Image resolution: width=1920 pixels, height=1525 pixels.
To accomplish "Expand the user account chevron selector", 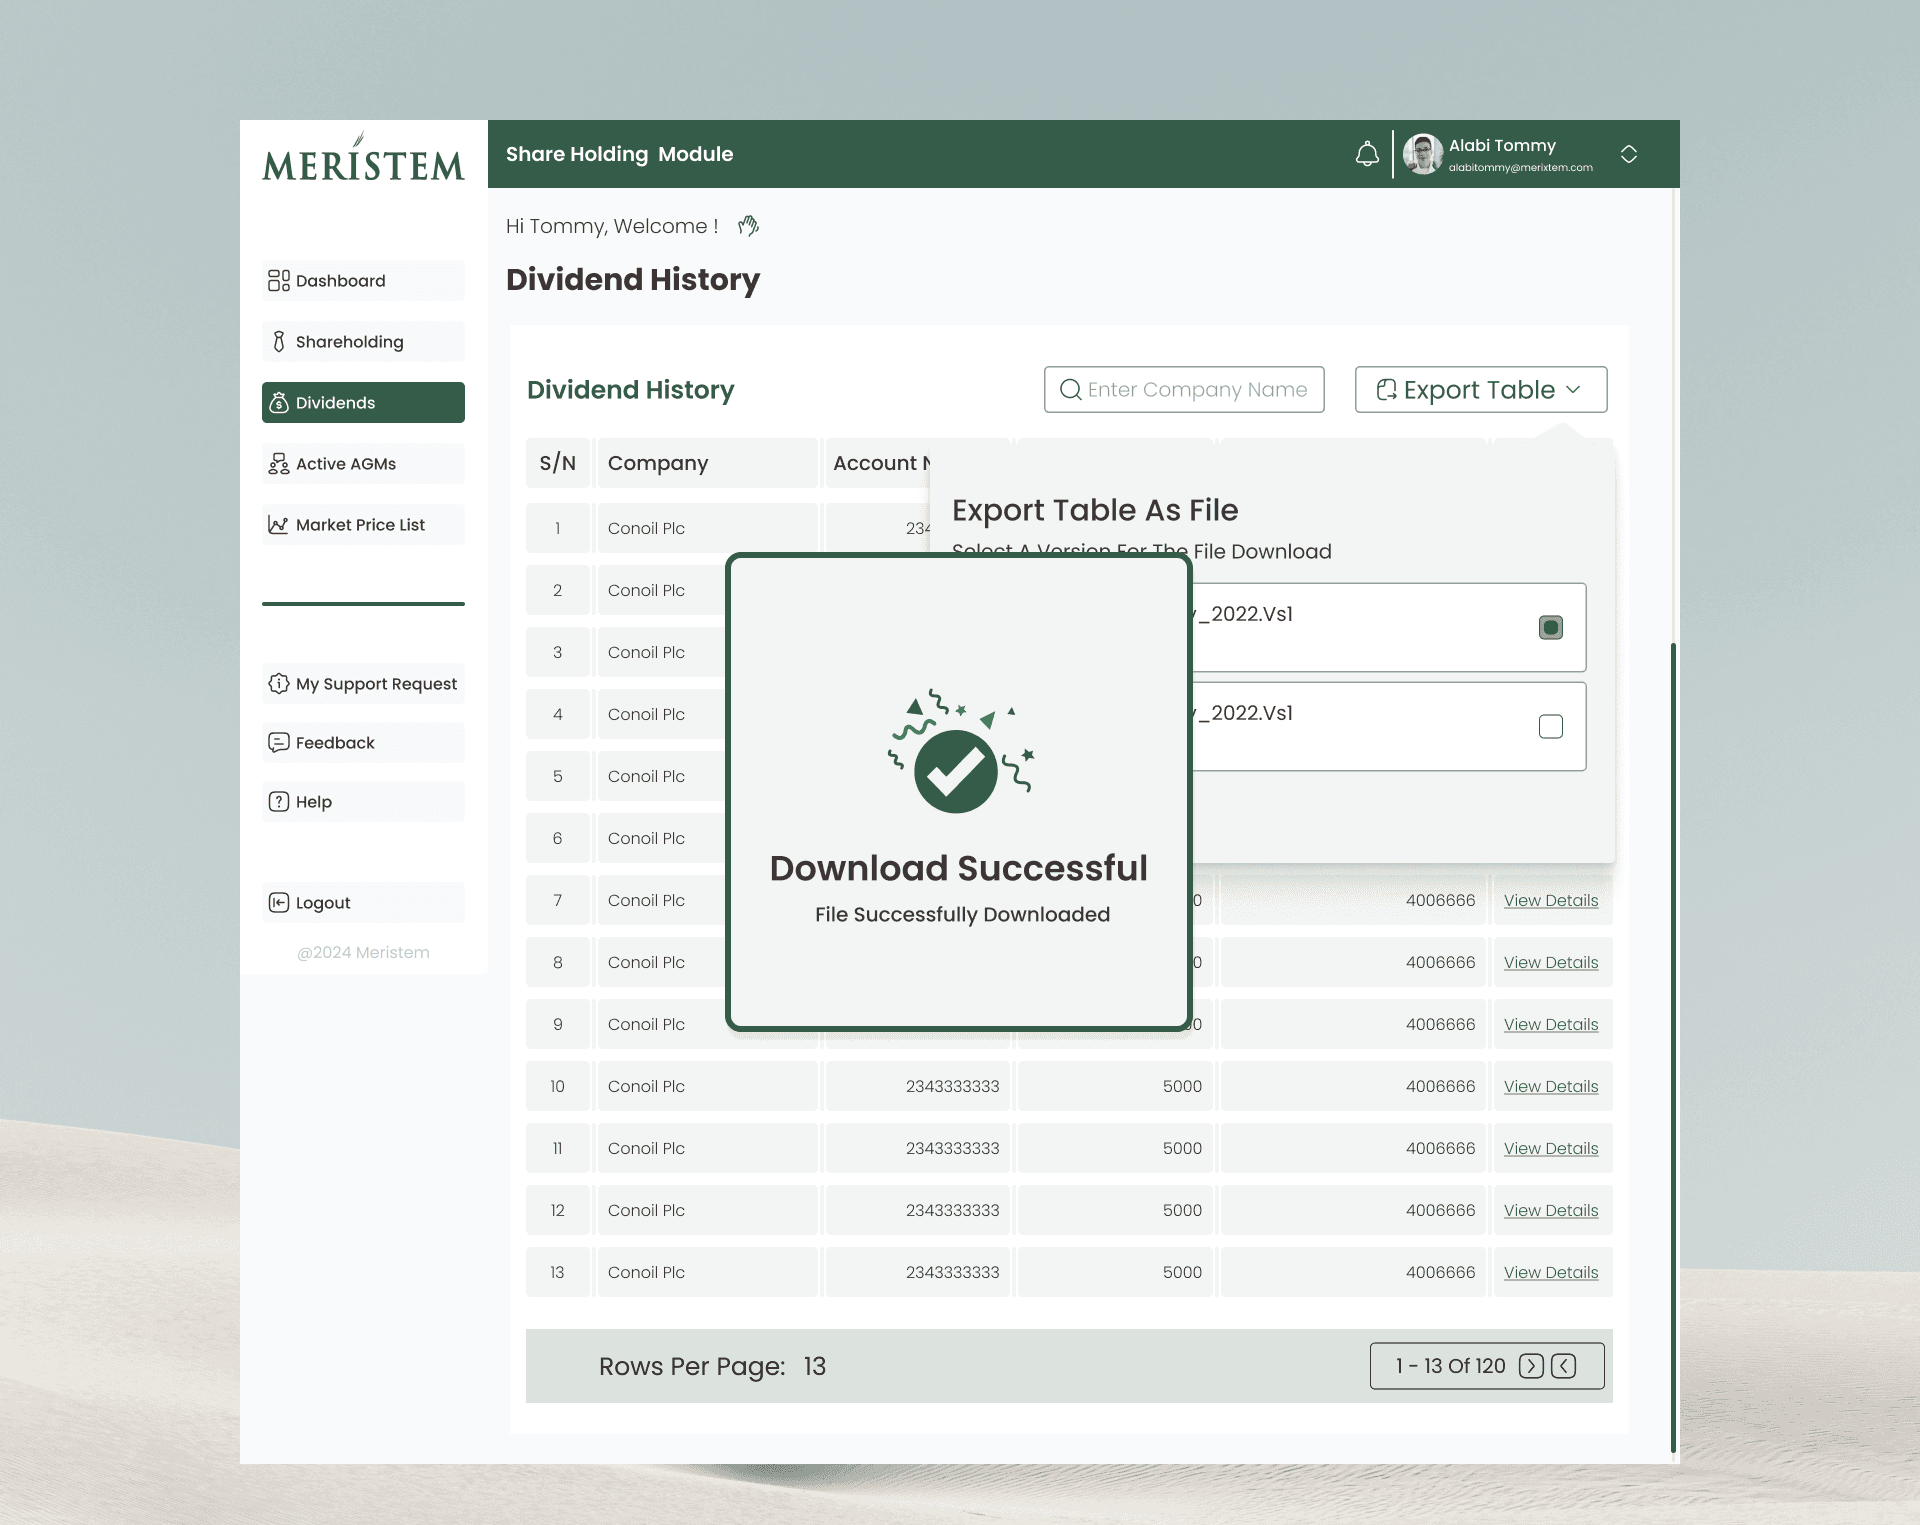I will point(1629,154).
